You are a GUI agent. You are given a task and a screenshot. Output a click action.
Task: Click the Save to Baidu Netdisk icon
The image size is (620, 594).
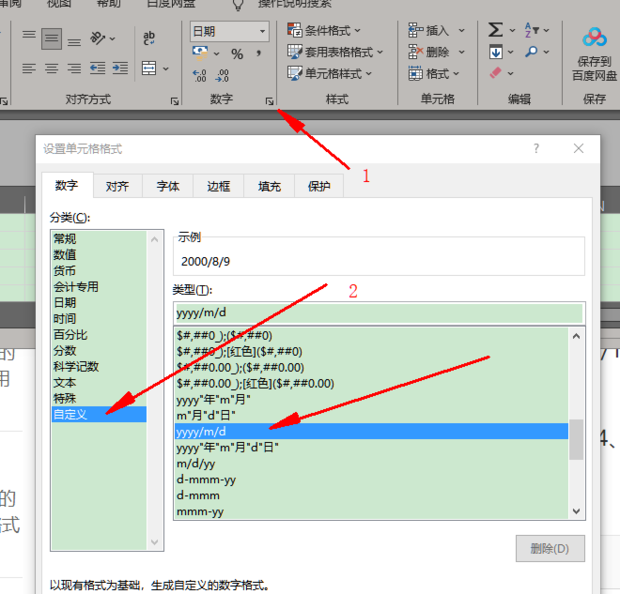595,39
